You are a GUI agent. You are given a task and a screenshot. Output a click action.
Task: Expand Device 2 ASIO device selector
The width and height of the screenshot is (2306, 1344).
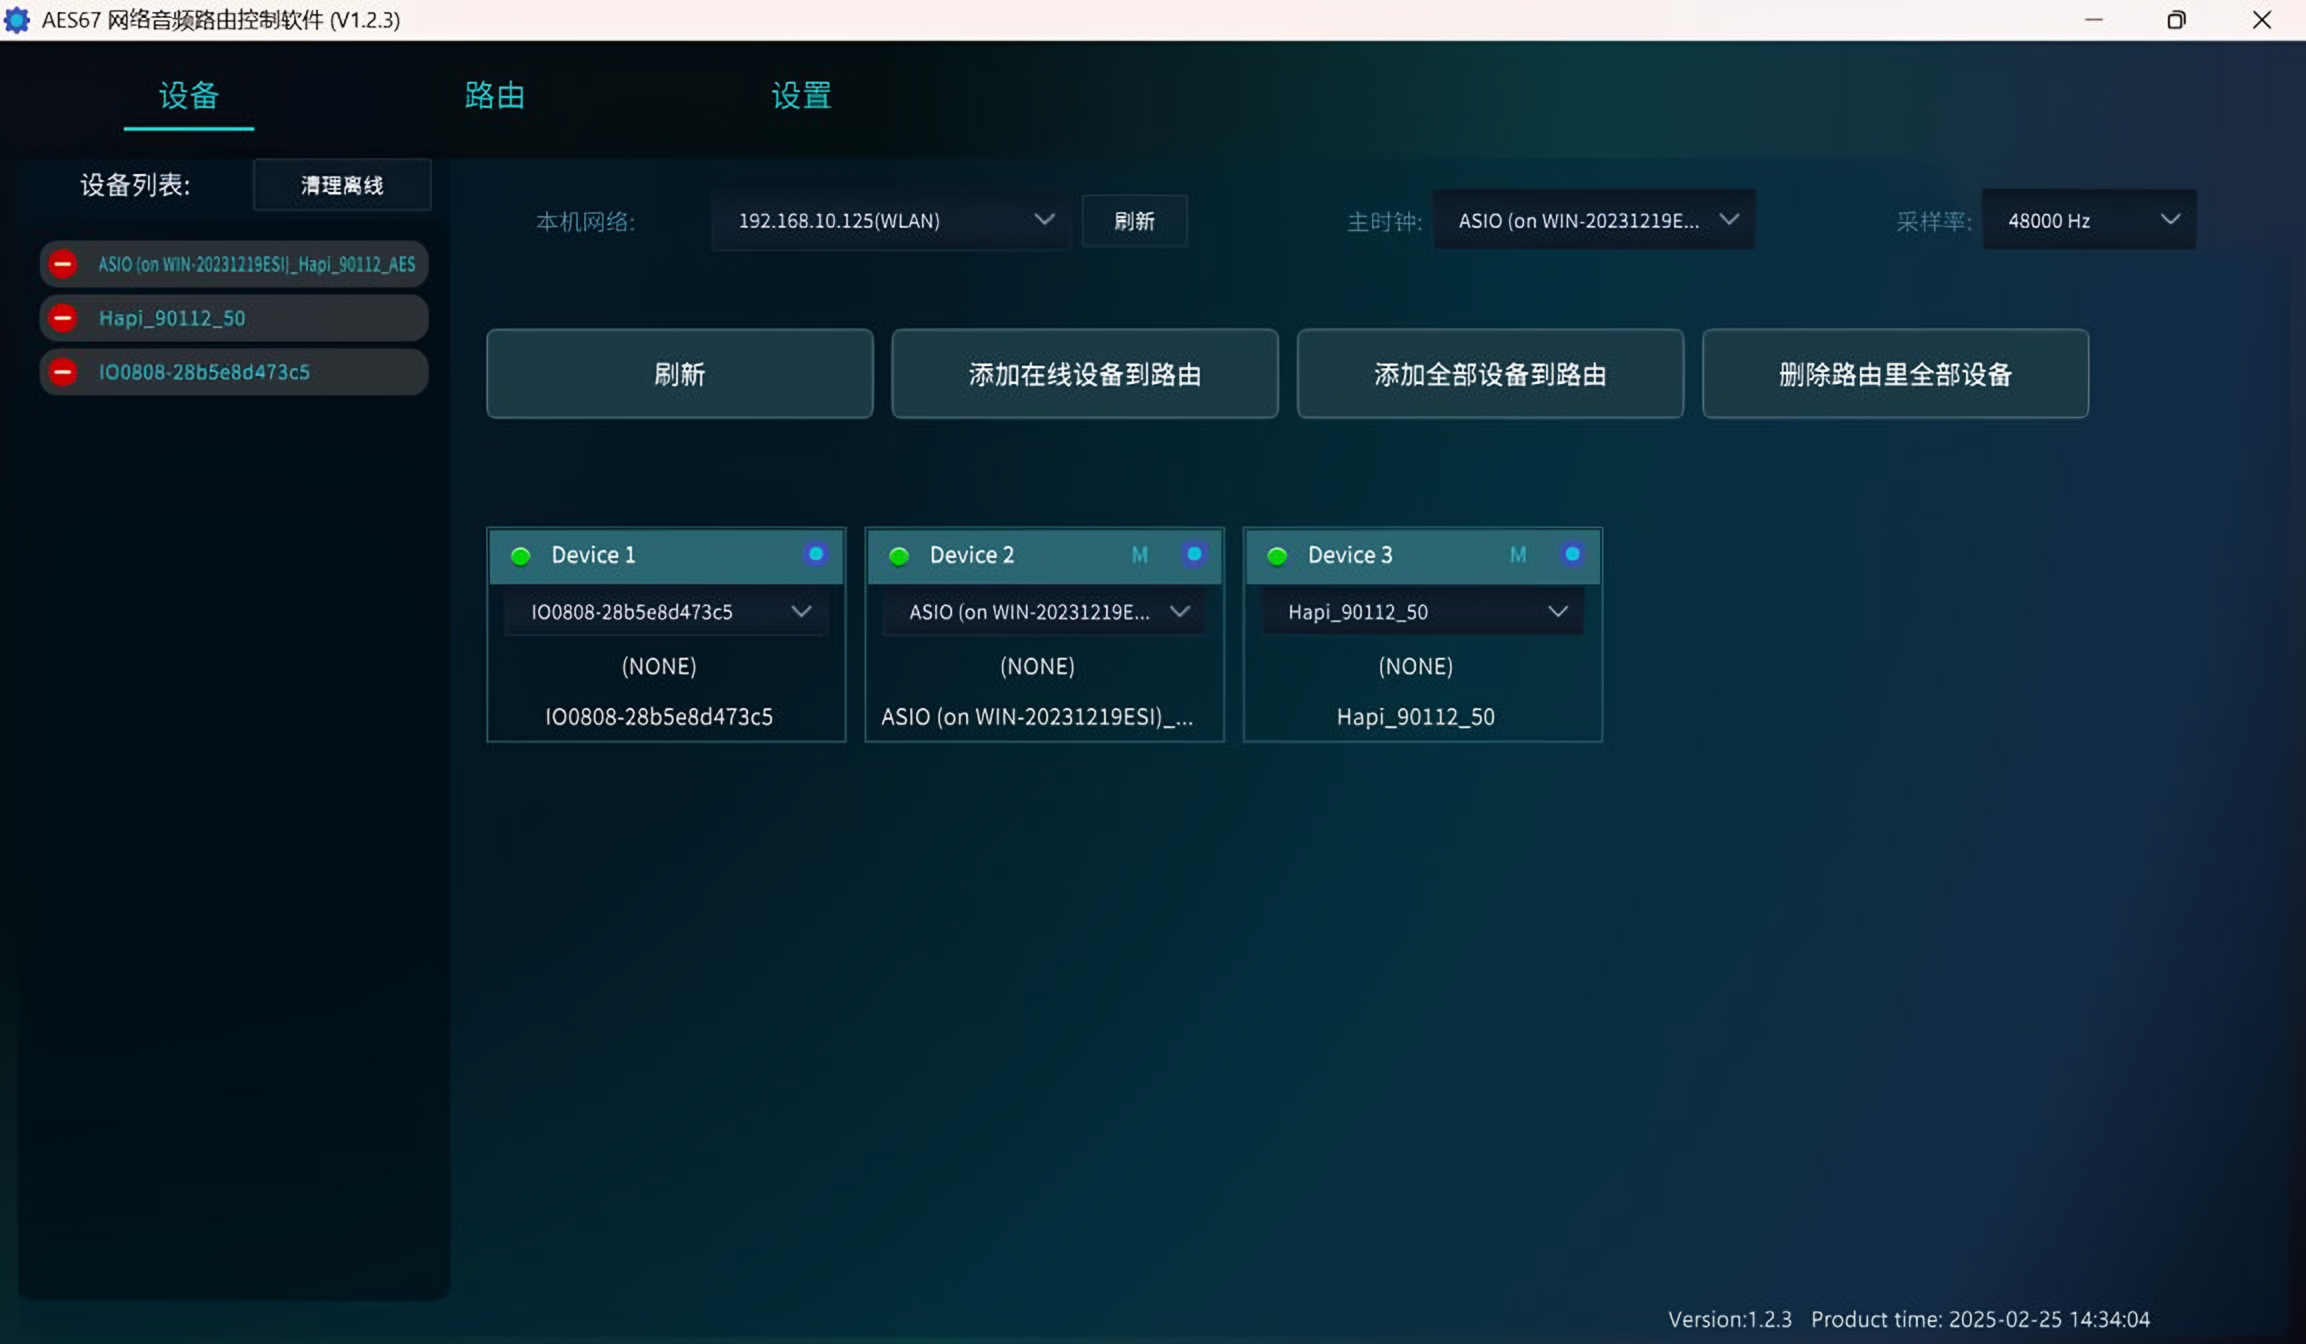1044,612
